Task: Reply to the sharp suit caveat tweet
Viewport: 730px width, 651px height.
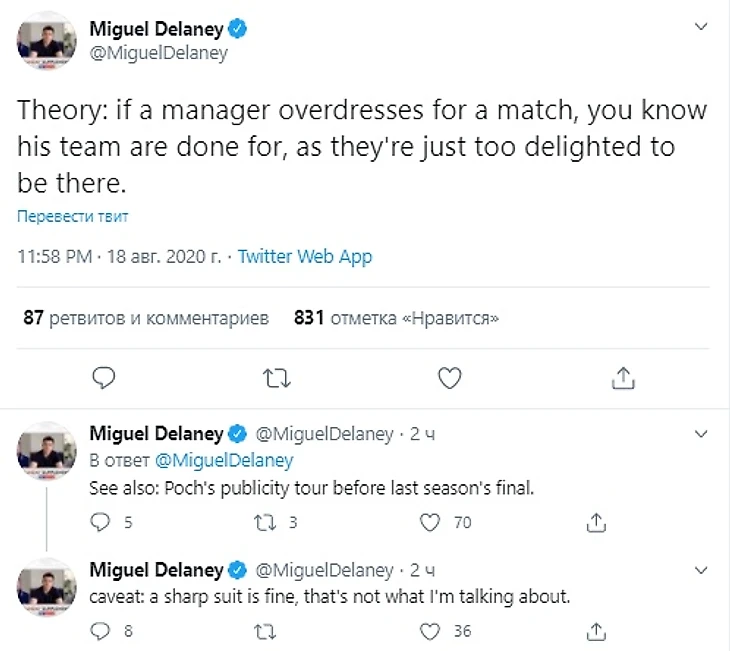Action: click(100, 631)
